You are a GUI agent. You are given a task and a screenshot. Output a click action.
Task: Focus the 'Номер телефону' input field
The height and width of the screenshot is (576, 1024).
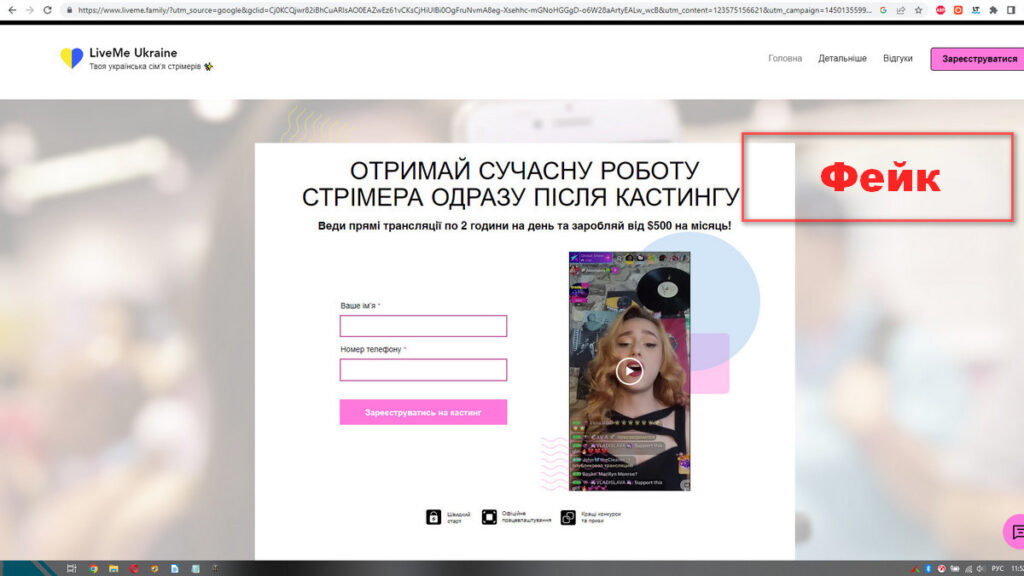click(423, 370)
